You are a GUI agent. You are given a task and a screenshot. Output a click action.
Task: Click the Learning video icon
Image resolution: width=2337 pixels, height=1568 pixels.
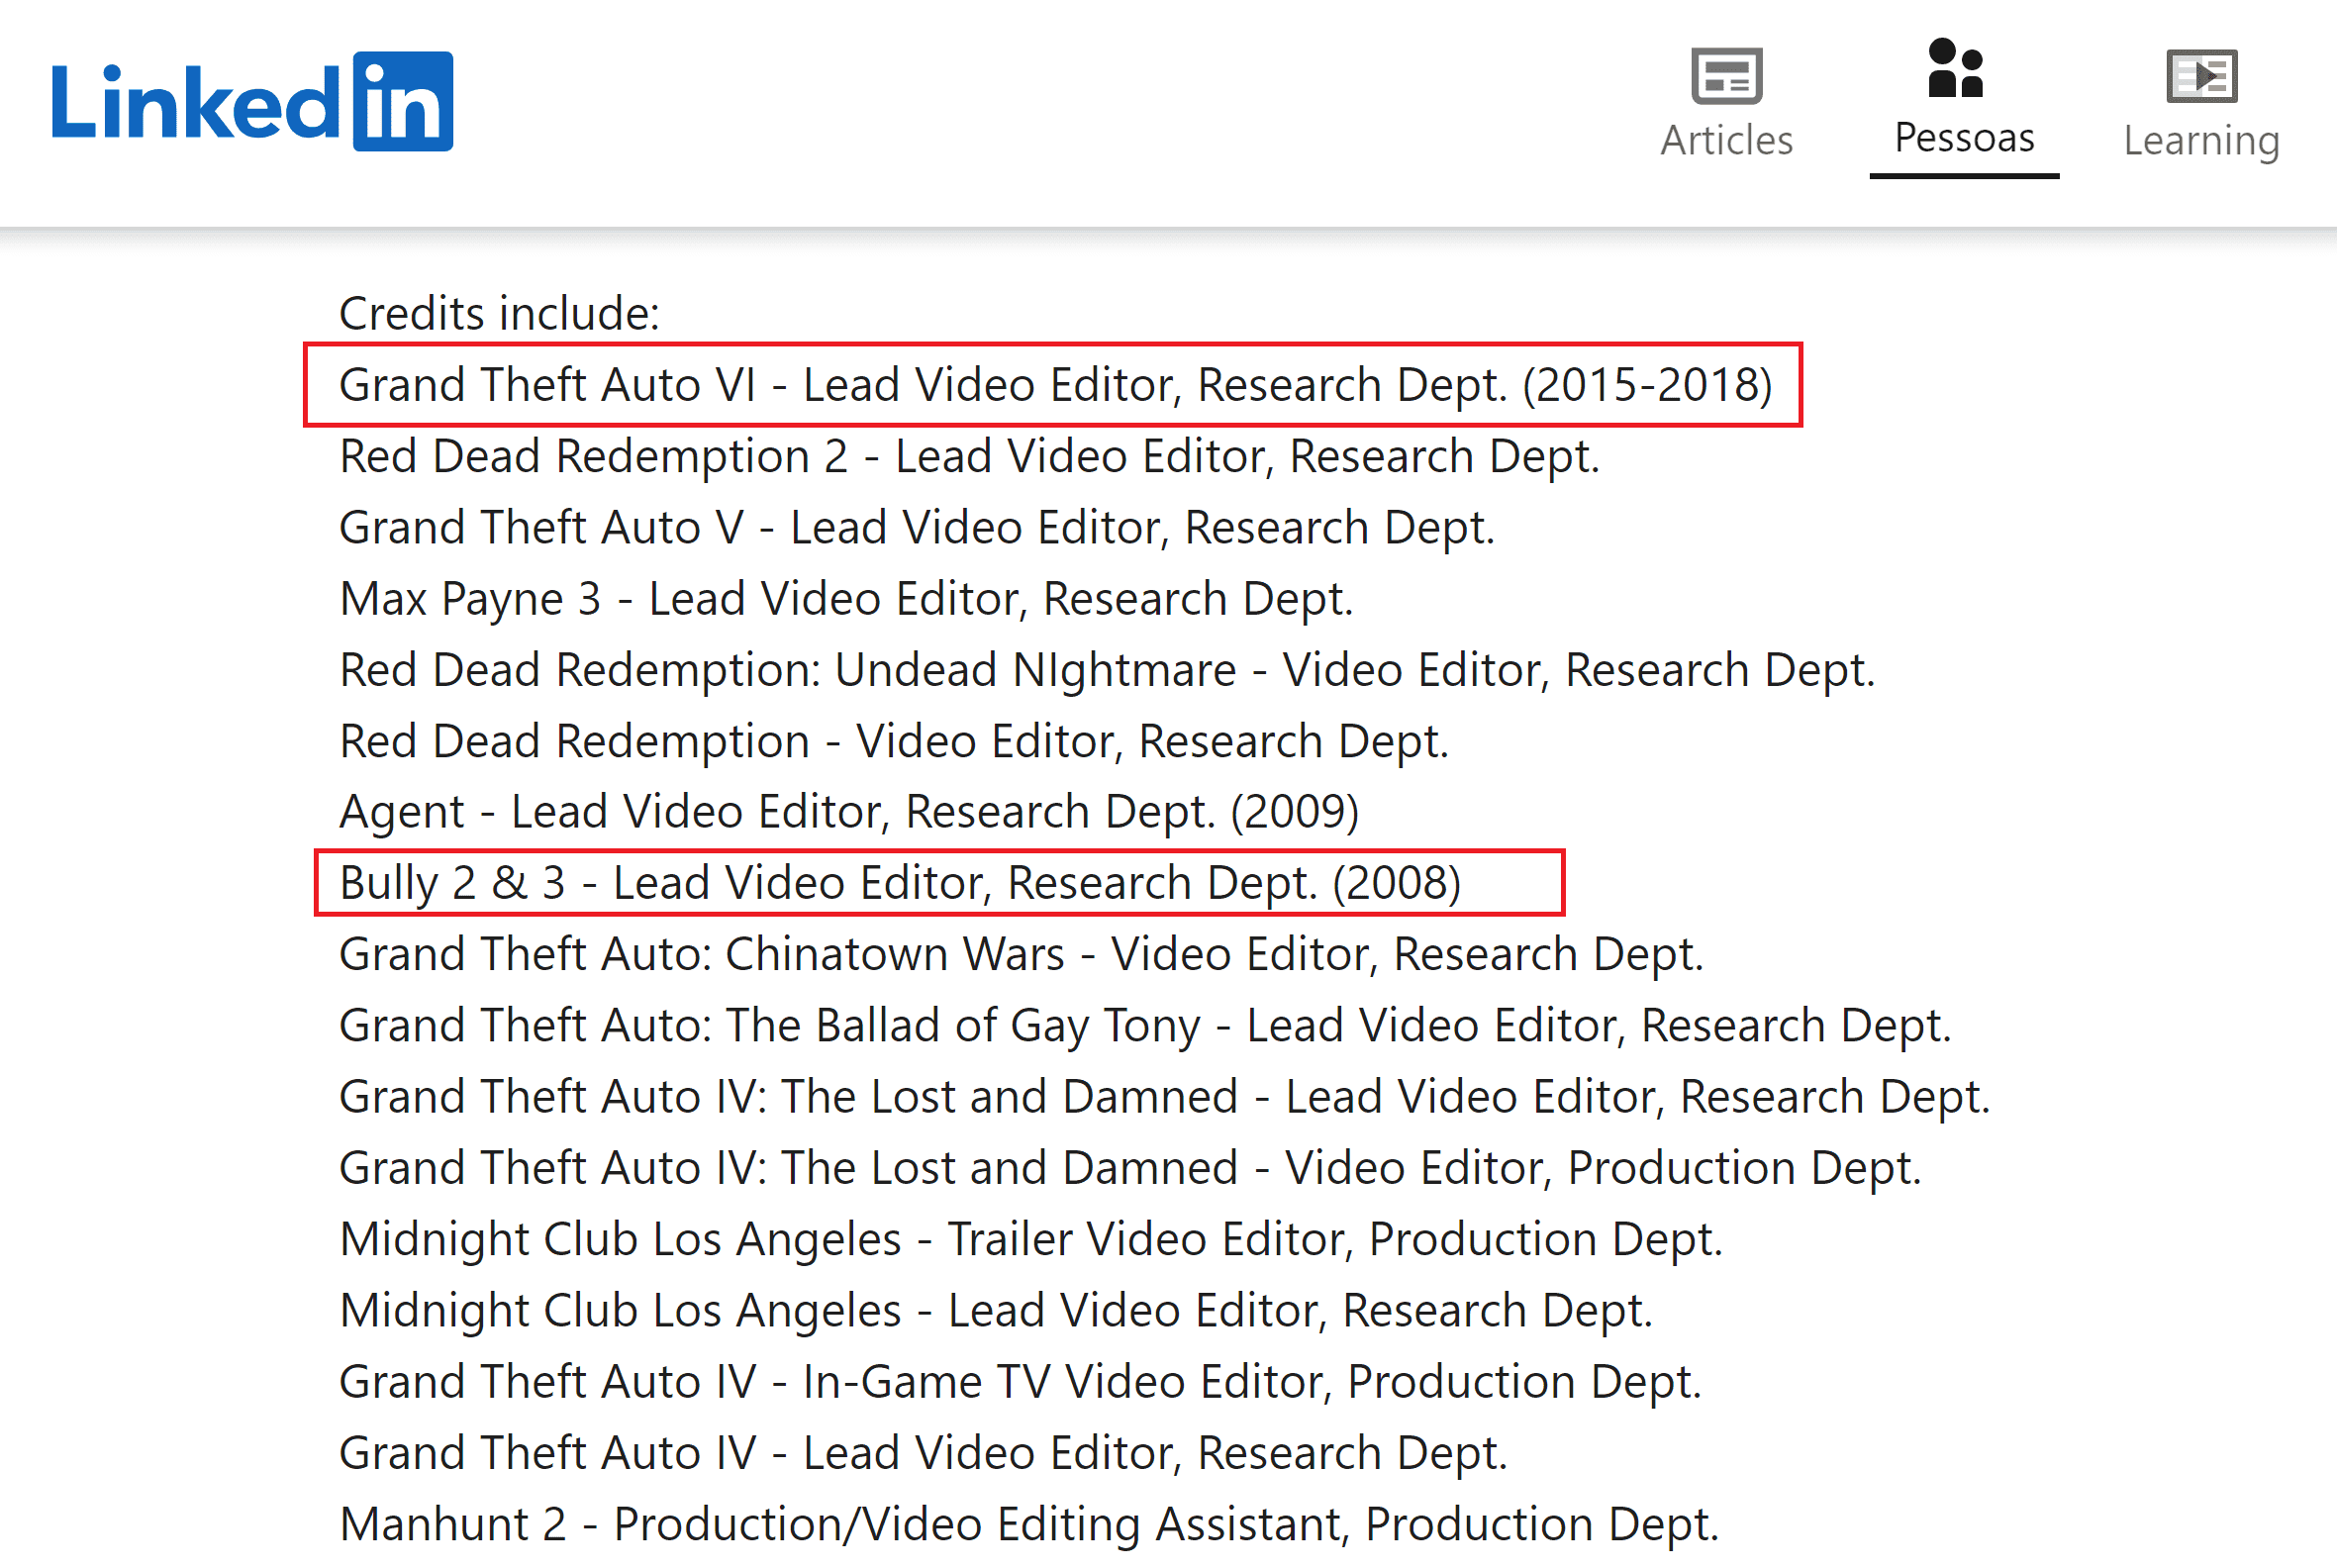[x=2201, y=76]
